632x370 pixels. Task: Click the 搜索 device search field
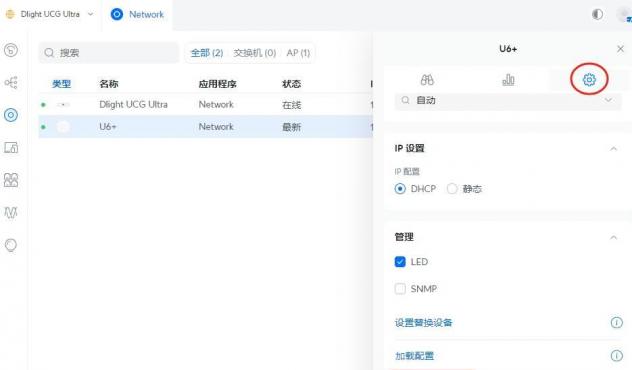pyautogui.click(x=109, y=53)
